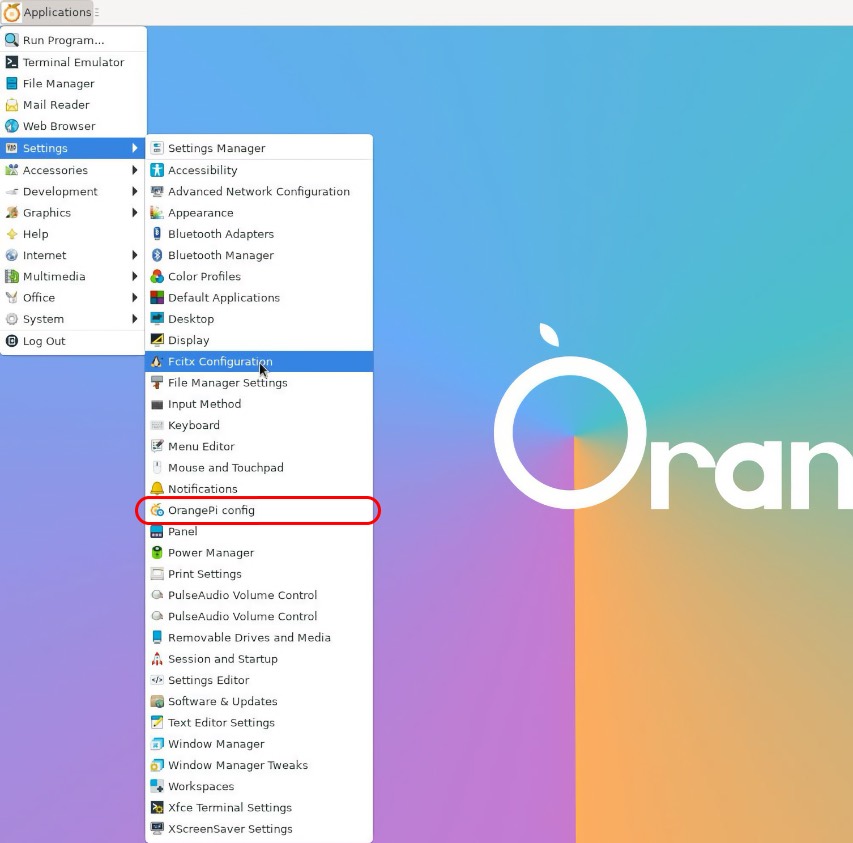853x843 pixels.
Task: Click the Appearance icon
Action: coord(157,212)
